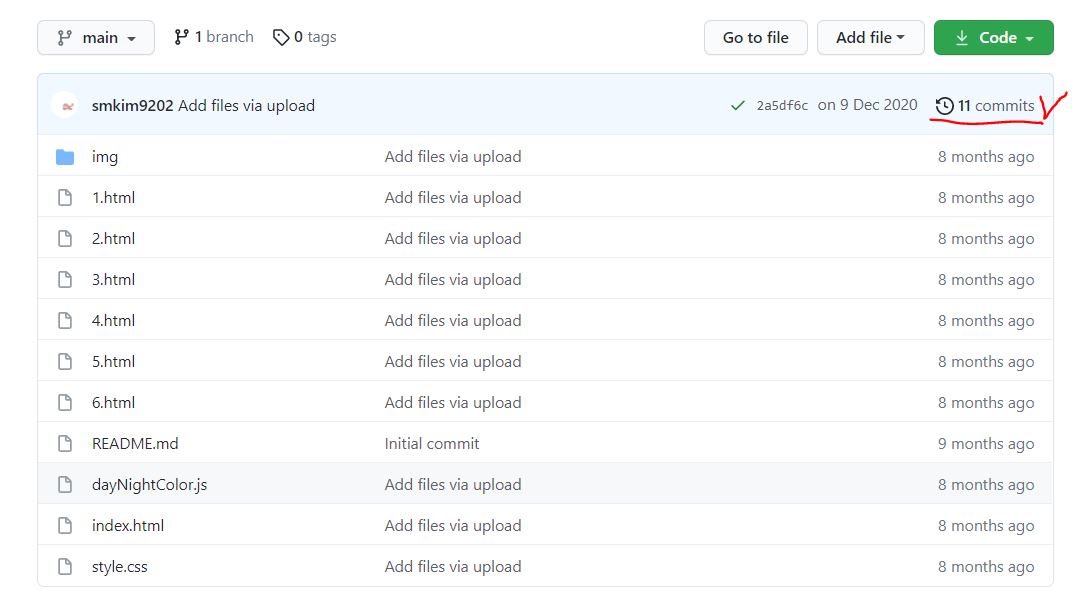The height and width of the screenshot is (598, 1079).
Task: Open file 6.html
Action: click(114, 403)
